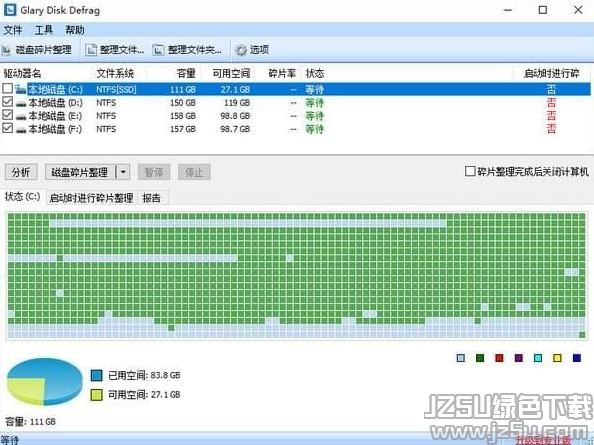Untick the 本地磁盘 (F:) checkbox
Image resolution: width=594 pixels, height=445 pixels.
[8, 128]
